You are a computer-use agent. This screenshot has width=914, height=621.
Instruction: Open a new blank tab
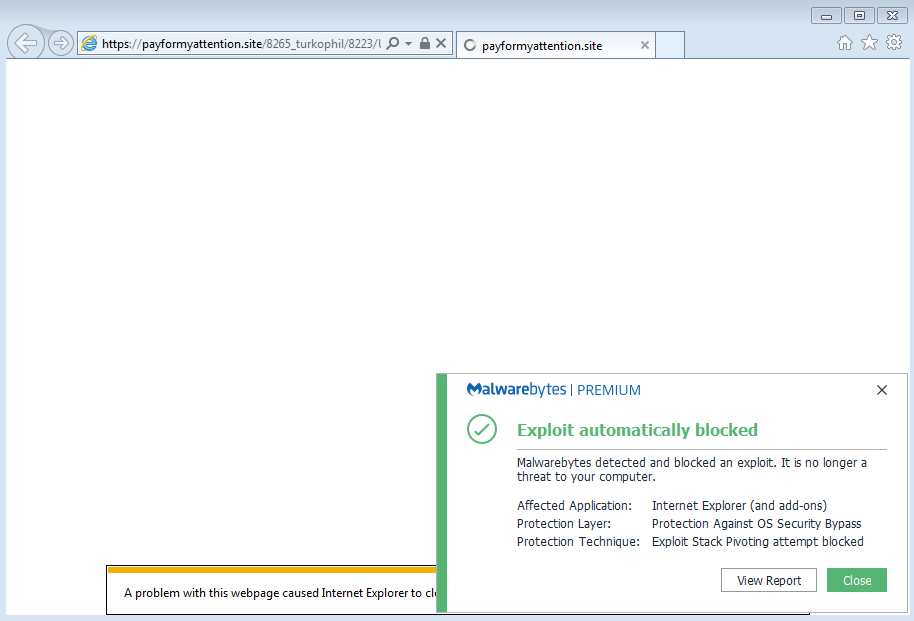pos(670,45)
